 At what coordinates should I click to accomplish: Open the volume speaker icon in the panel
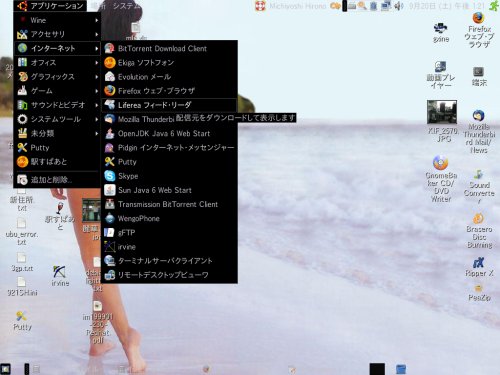(x=399, y=6)
